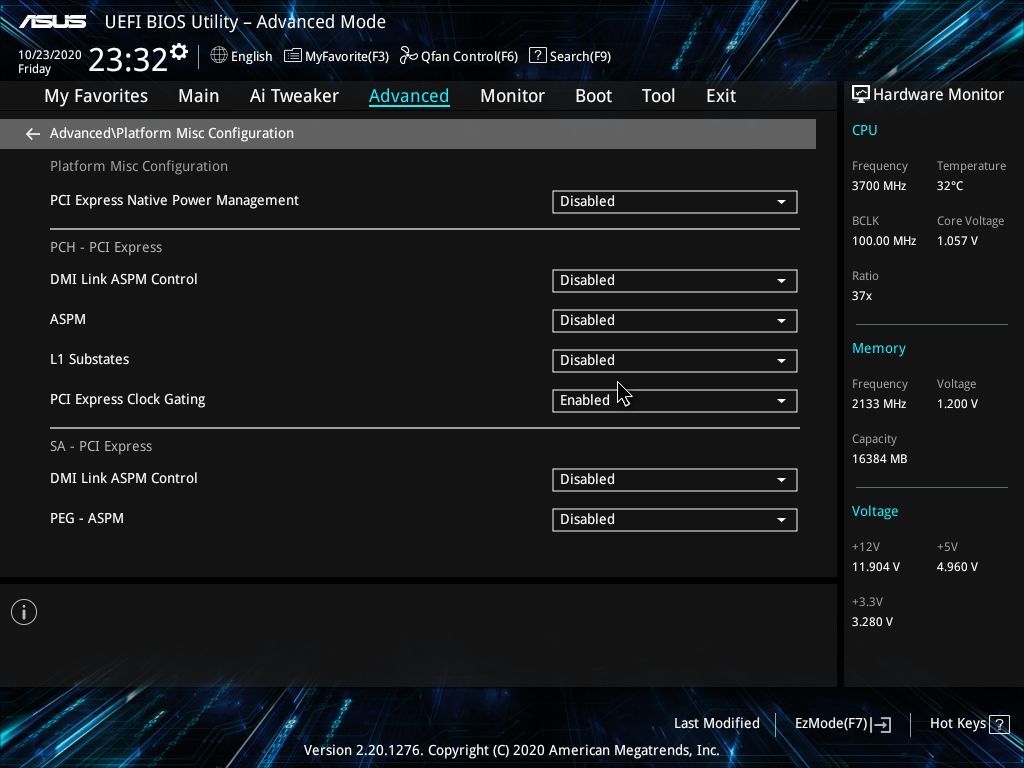Open PCH DMI Link ASPM Control dropdown
Viewport: 1024px width, 768px height.
coord(675,281)
